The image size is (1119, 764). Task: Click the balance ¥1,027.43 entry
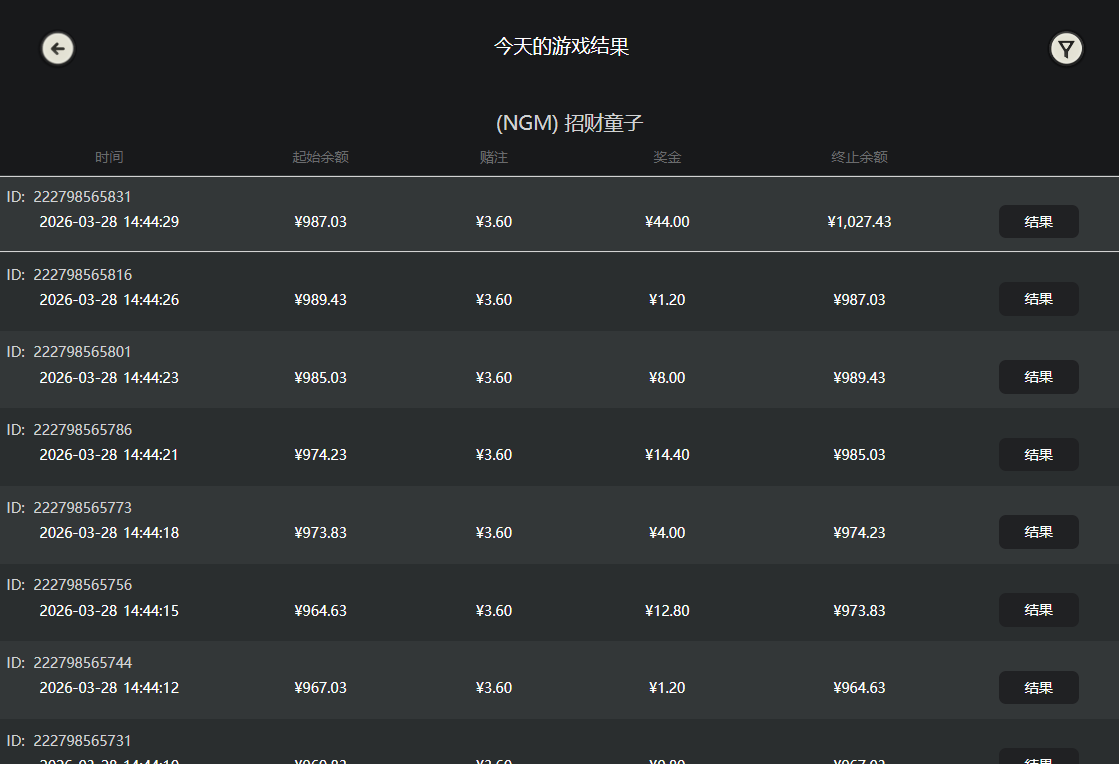[x=859, y=221]
